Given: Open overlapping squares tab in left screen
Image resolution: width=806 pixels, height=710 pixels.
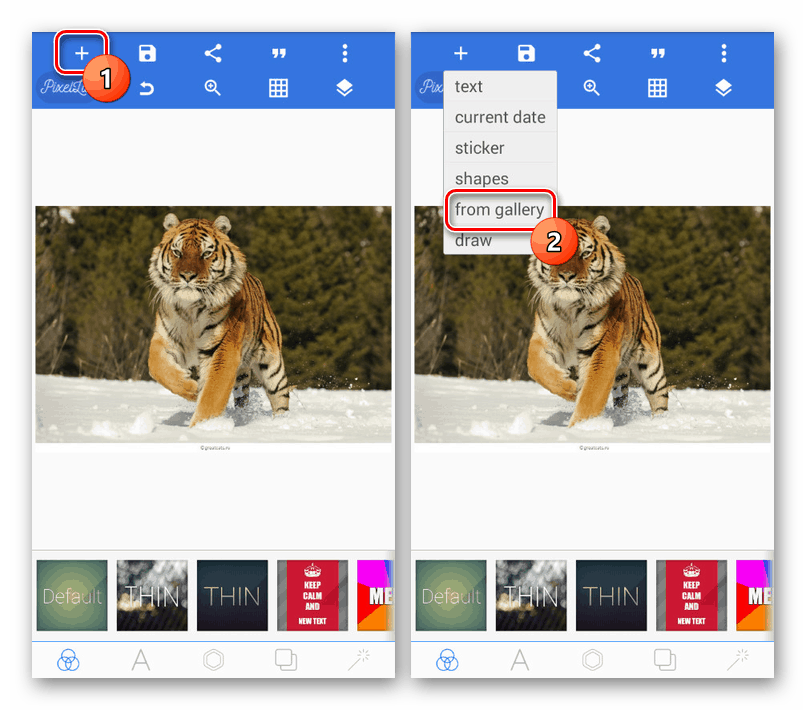Looking at the screenshot, I should pyautogui.click(x=286, y=660).
